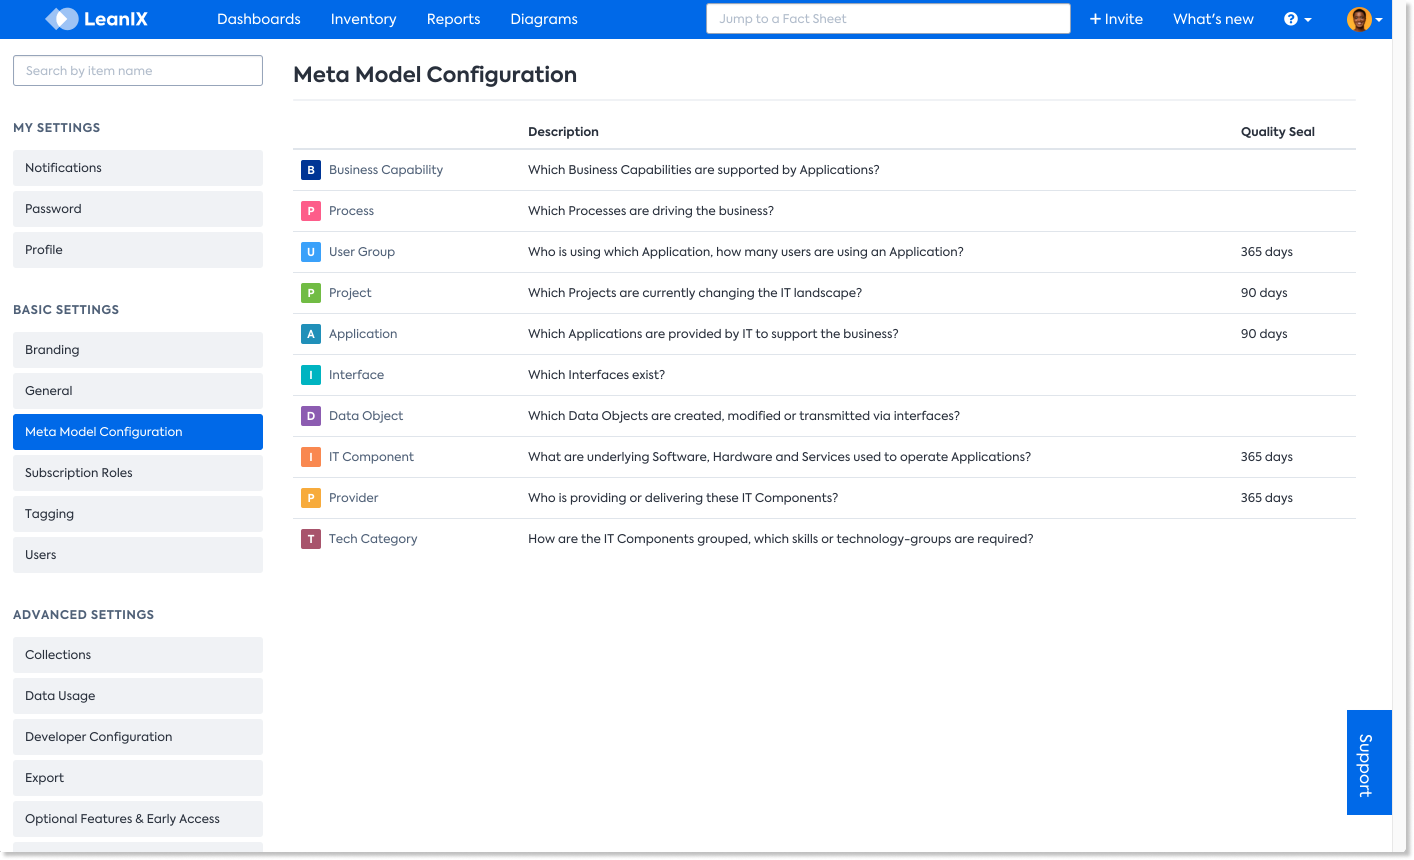Open Tagging settings
This screenshot has height=860, width=1414.
coord(138,514)
